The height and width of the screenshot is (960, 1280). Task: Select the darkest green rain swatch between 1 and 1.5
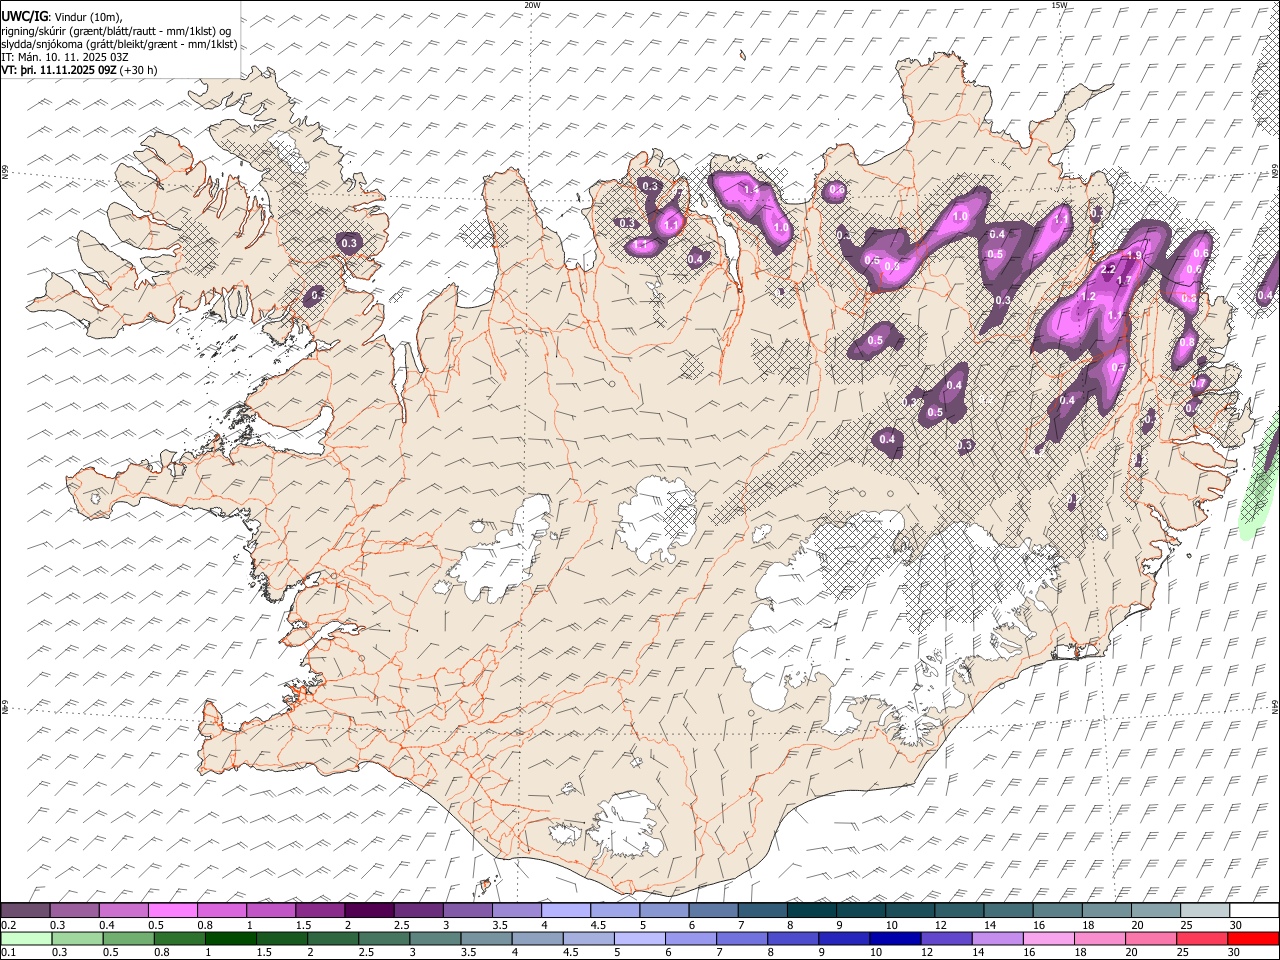(230, 938)
